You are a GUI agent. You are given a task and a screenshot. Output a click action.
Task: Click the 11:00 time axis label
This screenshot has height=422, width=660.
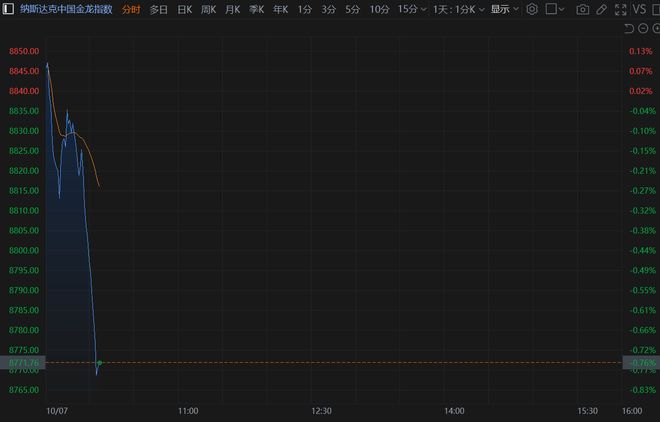pos(188,411)
